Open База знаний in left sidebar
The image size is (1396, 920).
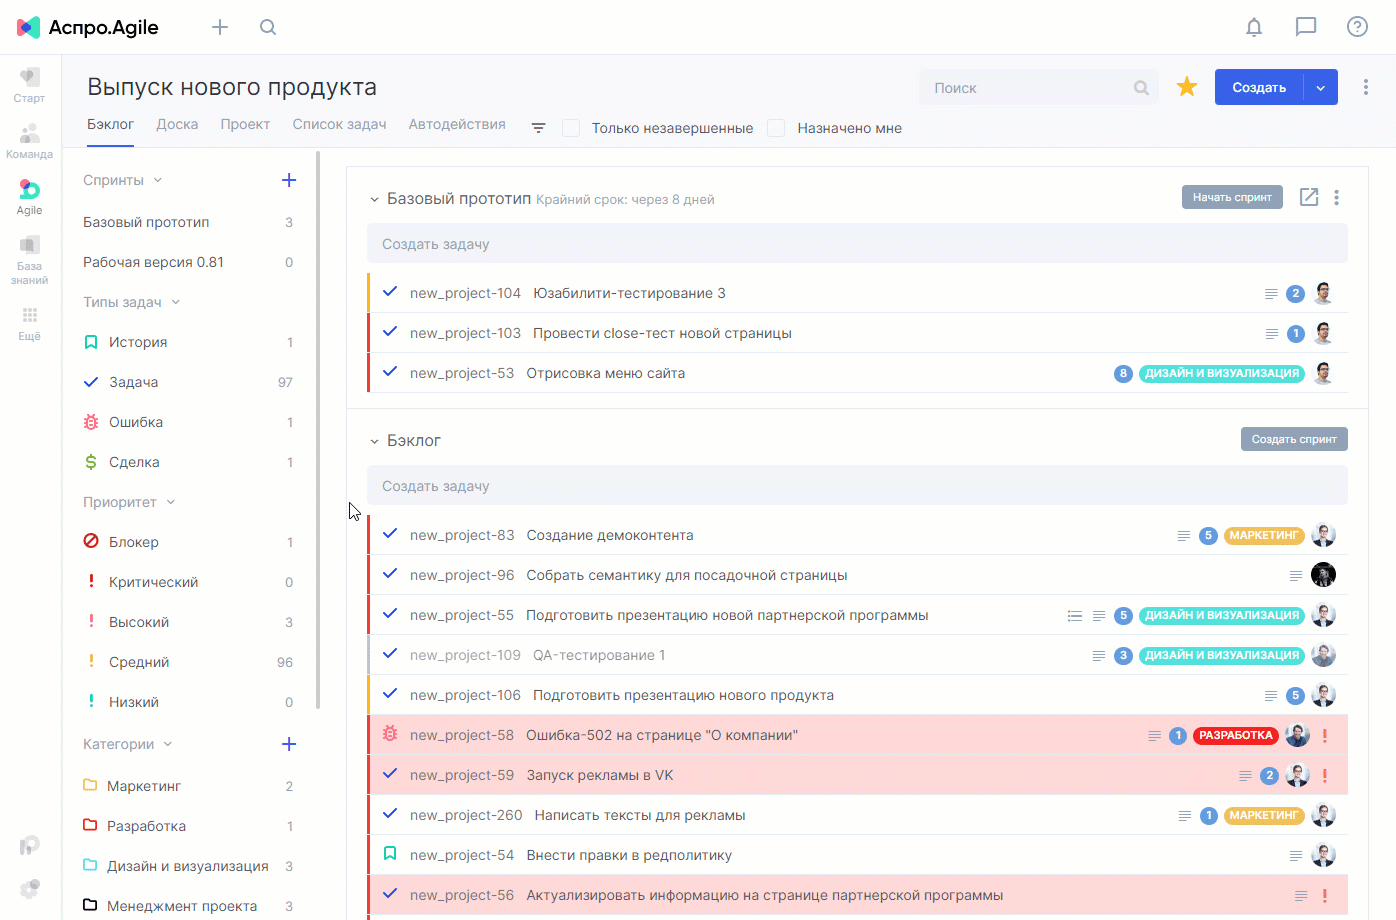coord(29,260)
